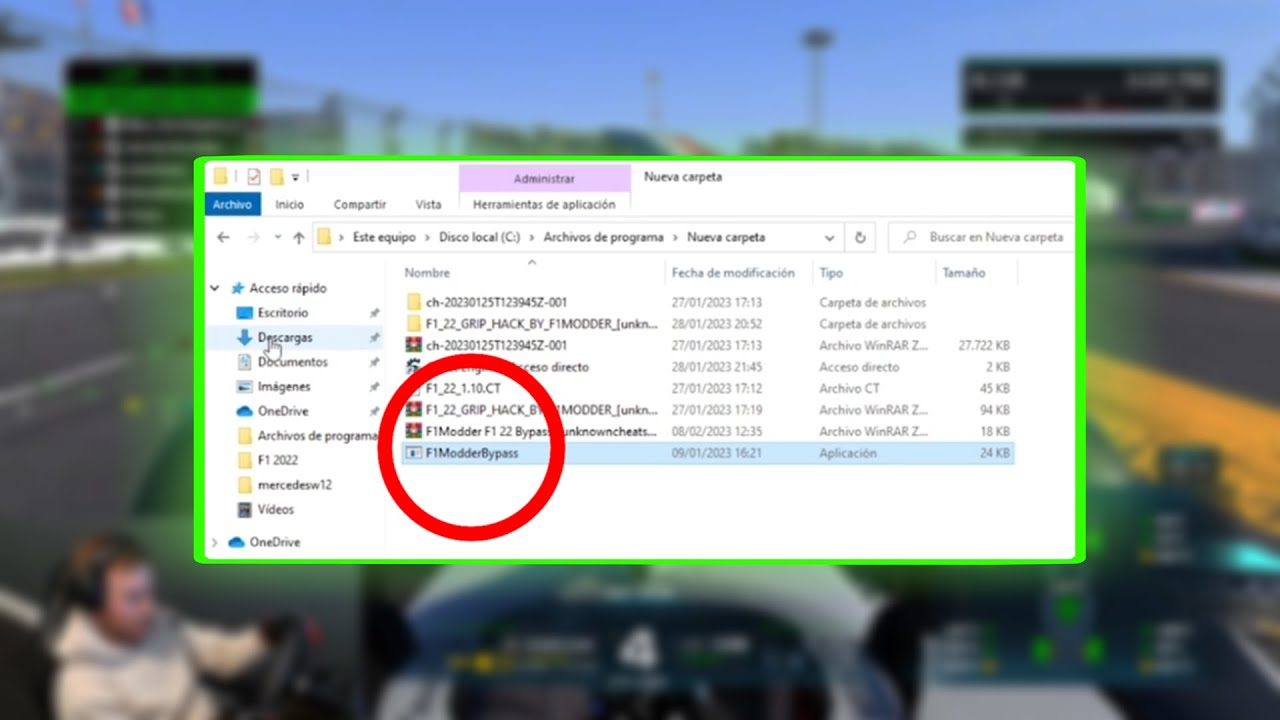Screen dimensions: 1280x720
Task: Open the F1 2022 sidebar folder
Action: 277,461
